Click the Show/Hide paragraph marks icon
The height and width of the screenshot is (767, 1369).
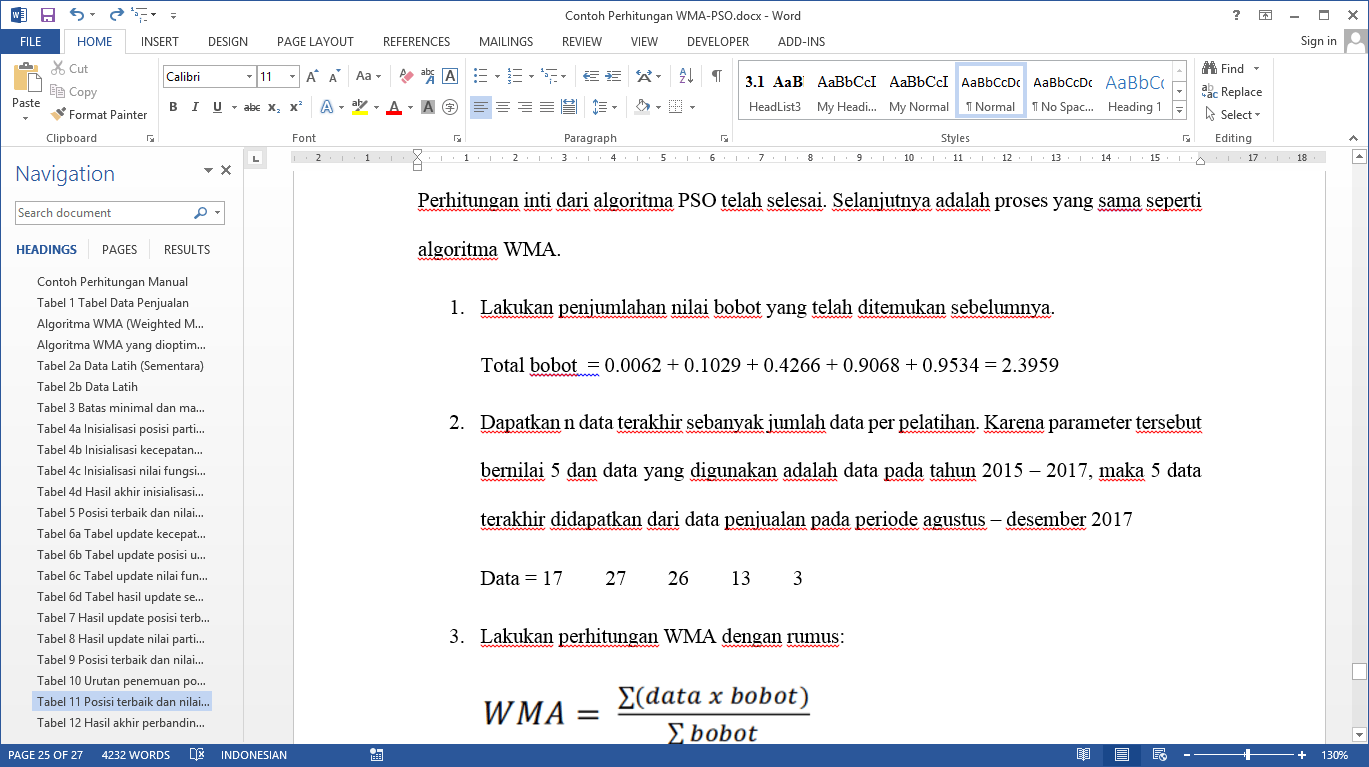click(x=717, y=76)
